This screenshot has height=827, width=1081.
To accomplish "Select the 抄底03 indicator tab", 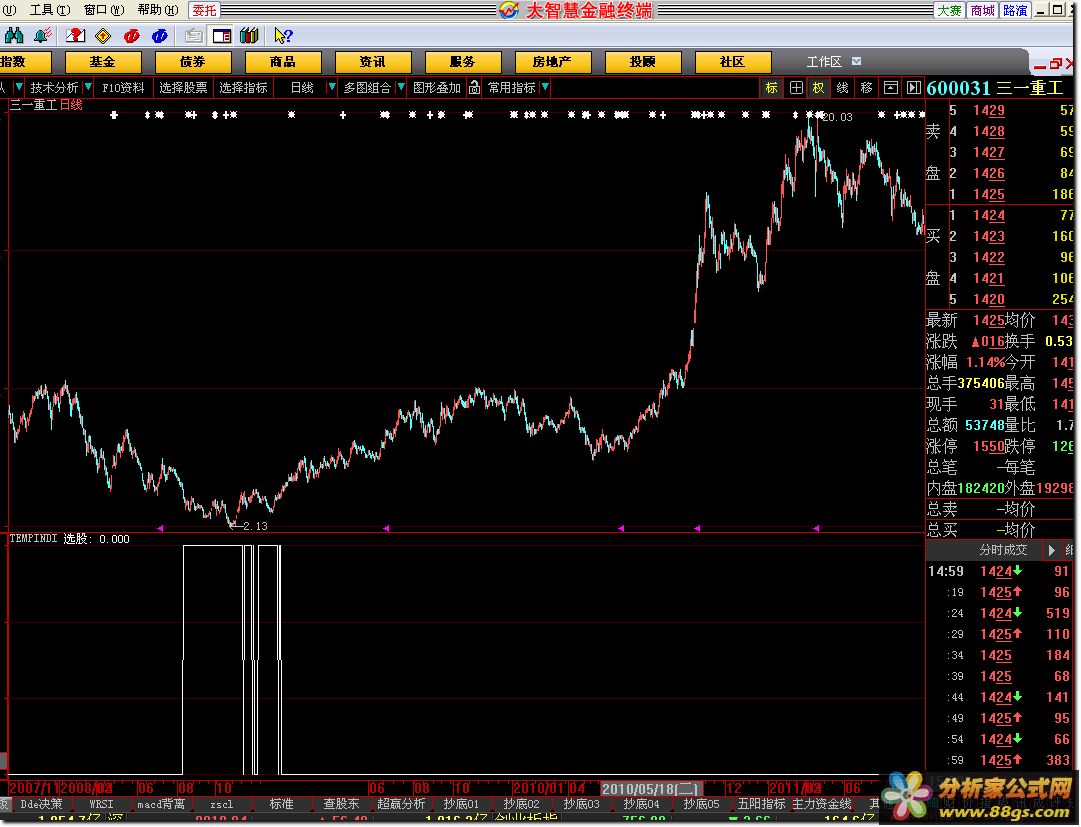I will (x=581, y=804).
